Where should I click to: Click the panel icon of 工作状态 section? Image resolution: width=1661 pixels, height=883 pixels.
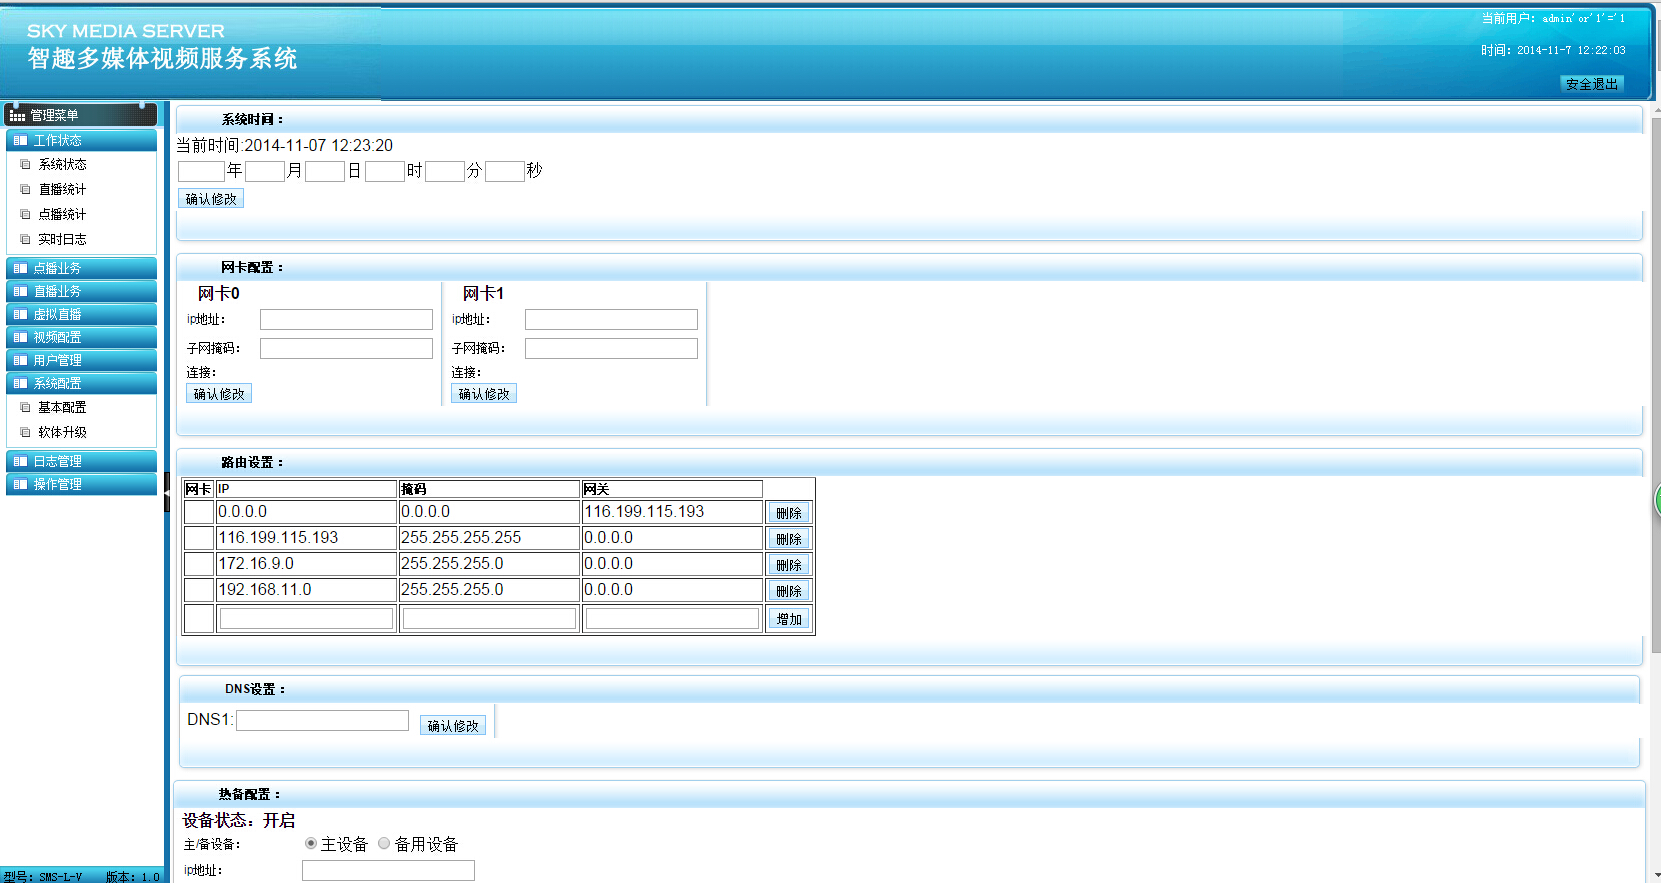(x=20, y=140)
